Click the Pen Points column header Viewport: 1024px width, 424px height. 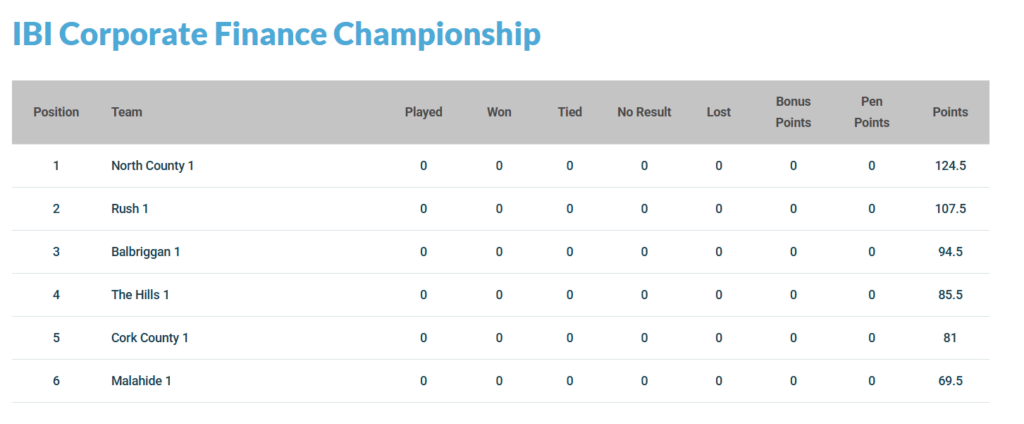(x=871, y=112)
